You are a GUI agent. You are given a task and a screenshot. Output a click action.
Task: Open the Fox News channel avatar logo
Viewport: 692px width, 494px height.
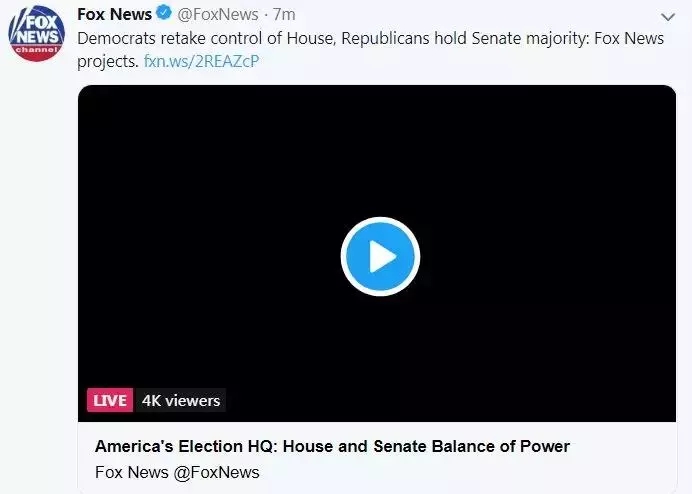point(37,34)
